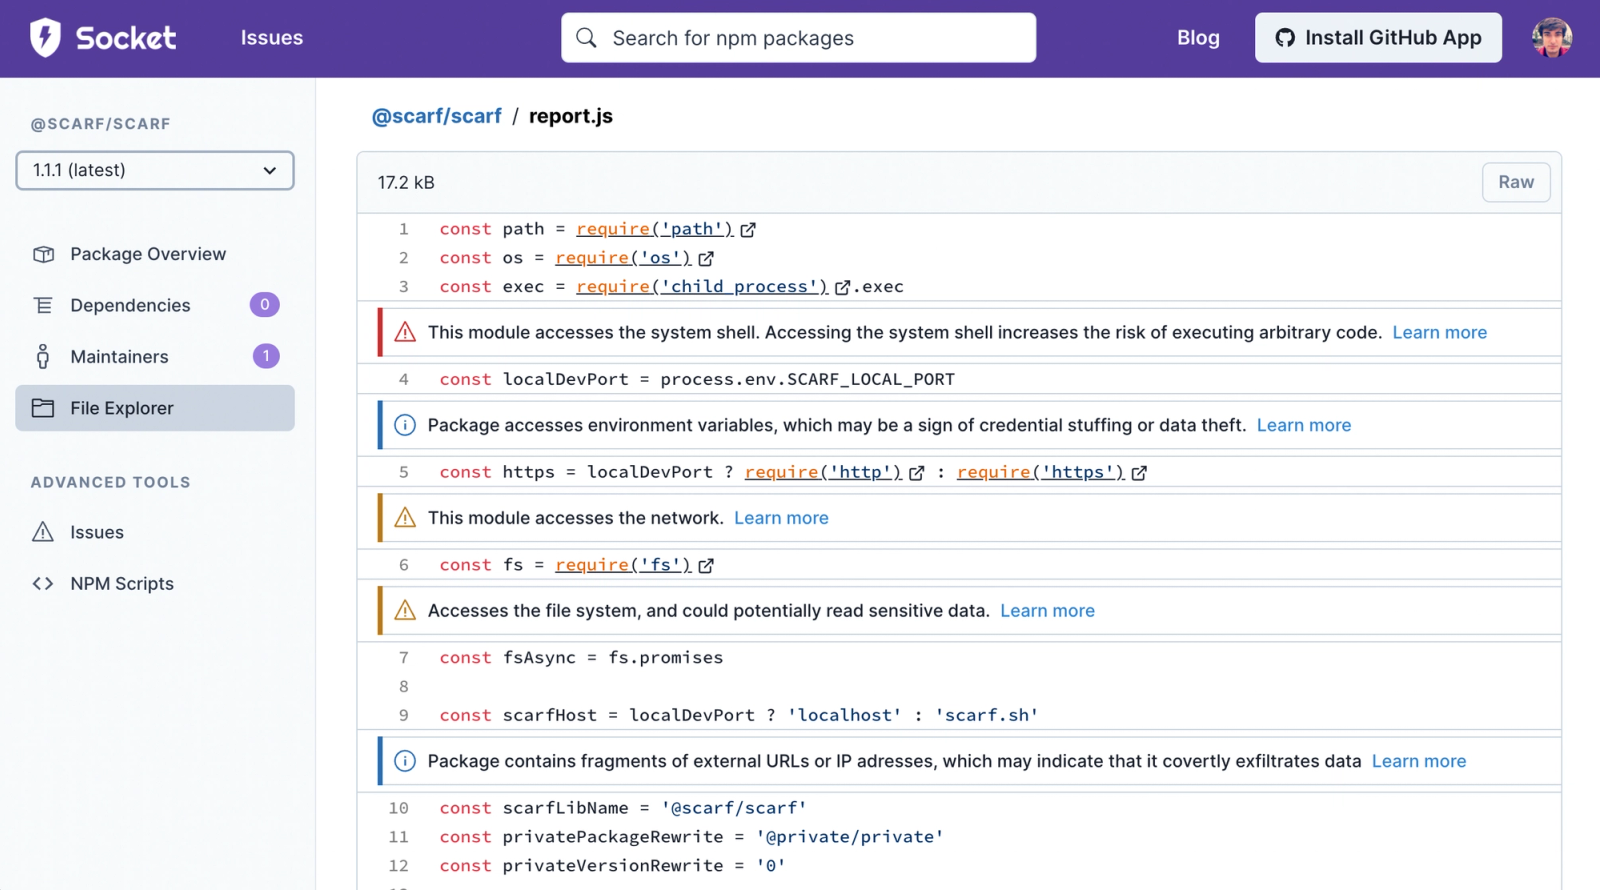Click warning icon on network access alert
This screenshot has width=1600, height=890.
405,518
